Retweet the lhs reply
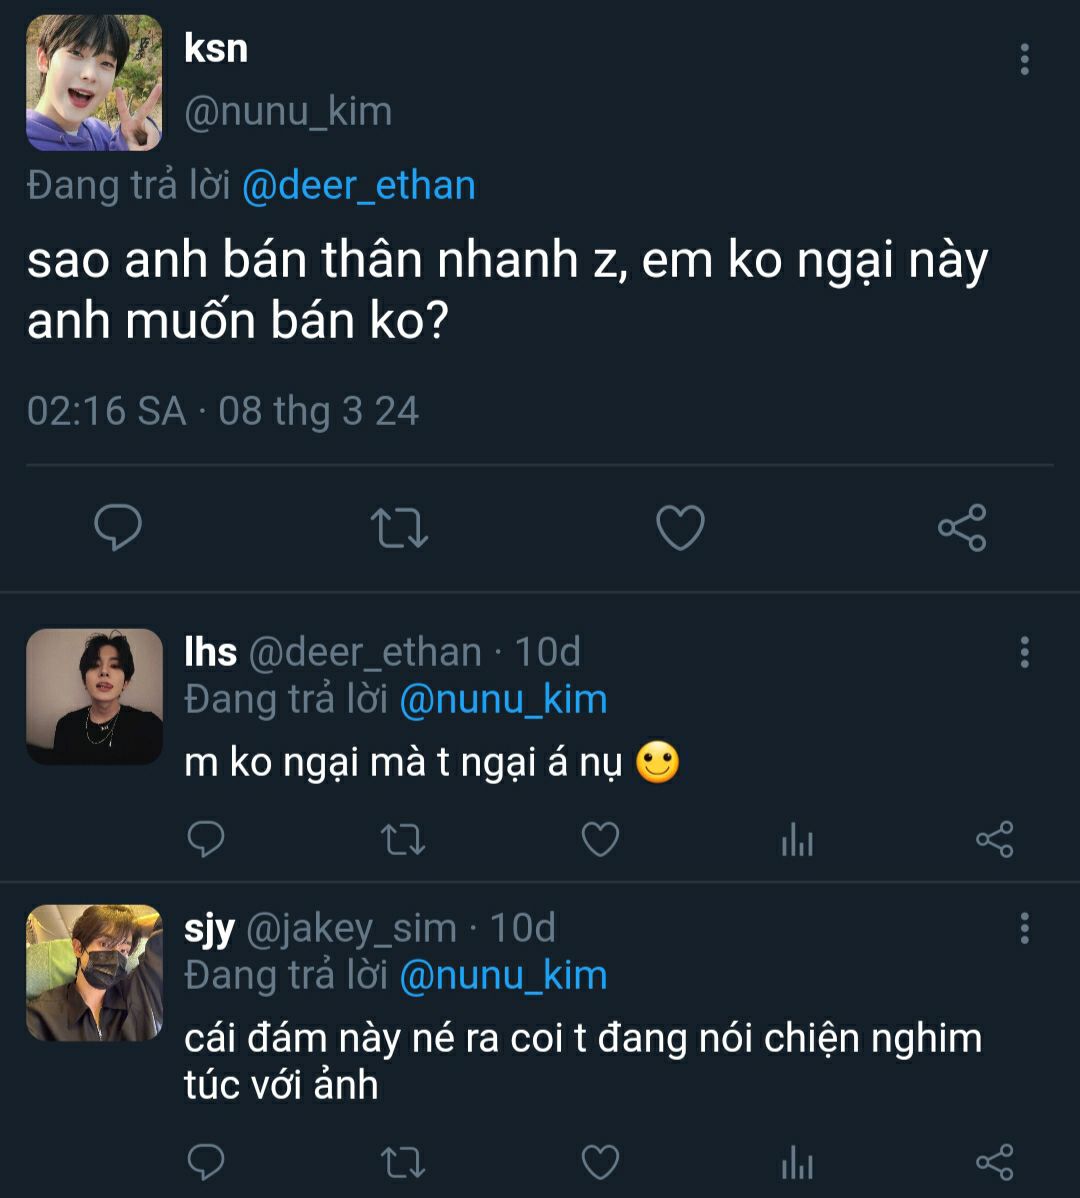This screenshot has height=1198, width=1080. click(404, 839)
